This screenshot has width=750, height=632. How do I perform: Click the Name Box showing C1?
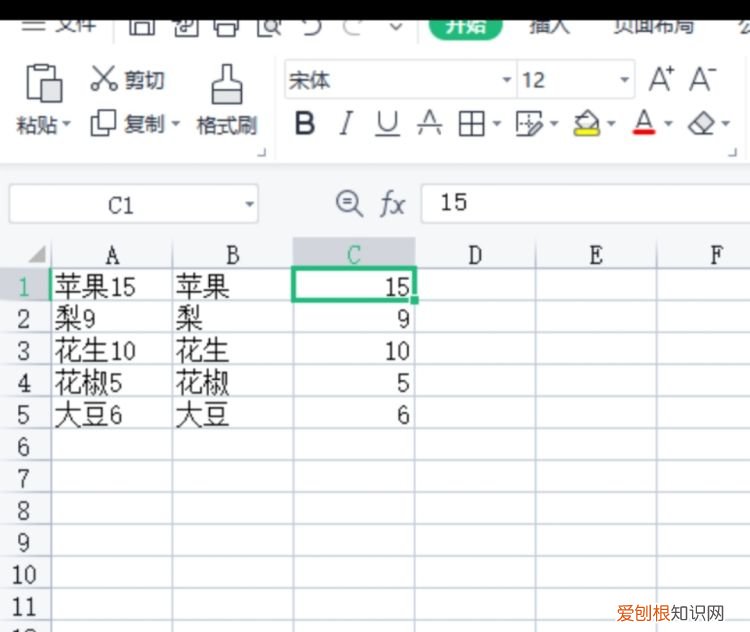coord(133,204)
